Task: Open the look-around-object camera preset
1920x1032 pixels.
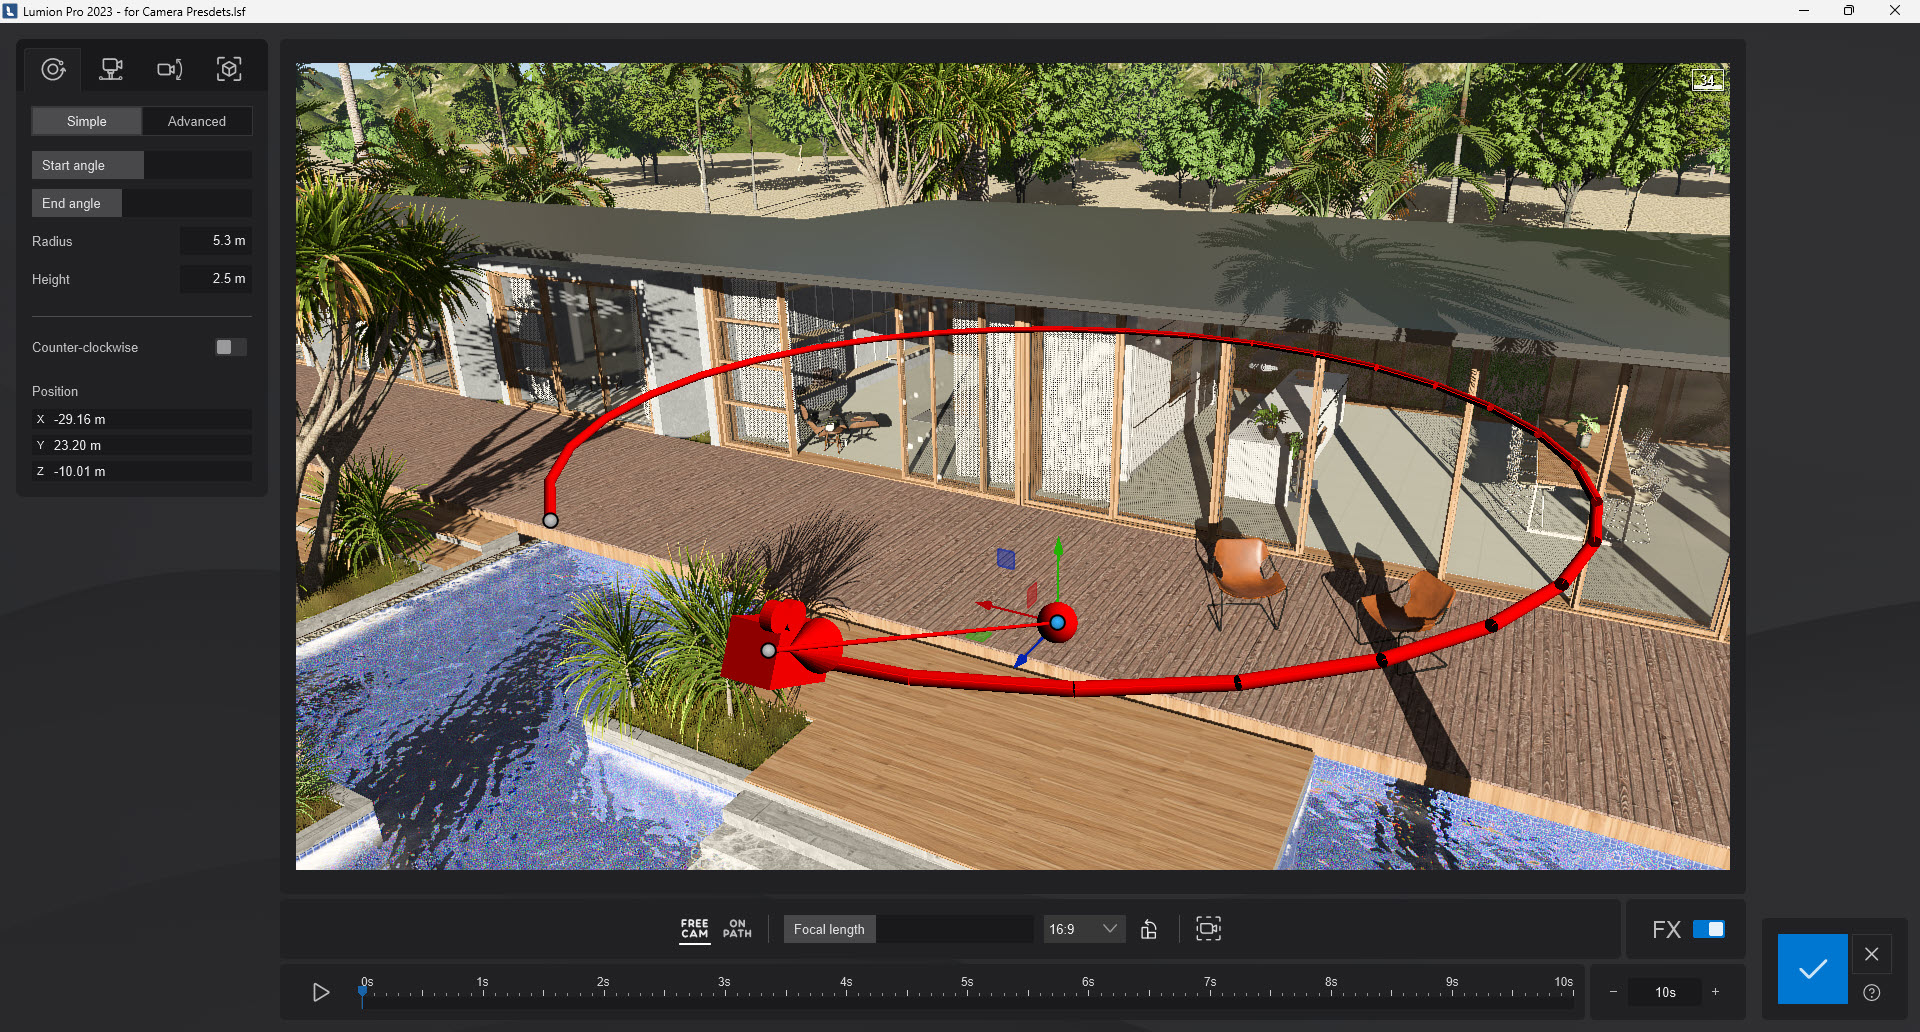Action: coord(229,69)
